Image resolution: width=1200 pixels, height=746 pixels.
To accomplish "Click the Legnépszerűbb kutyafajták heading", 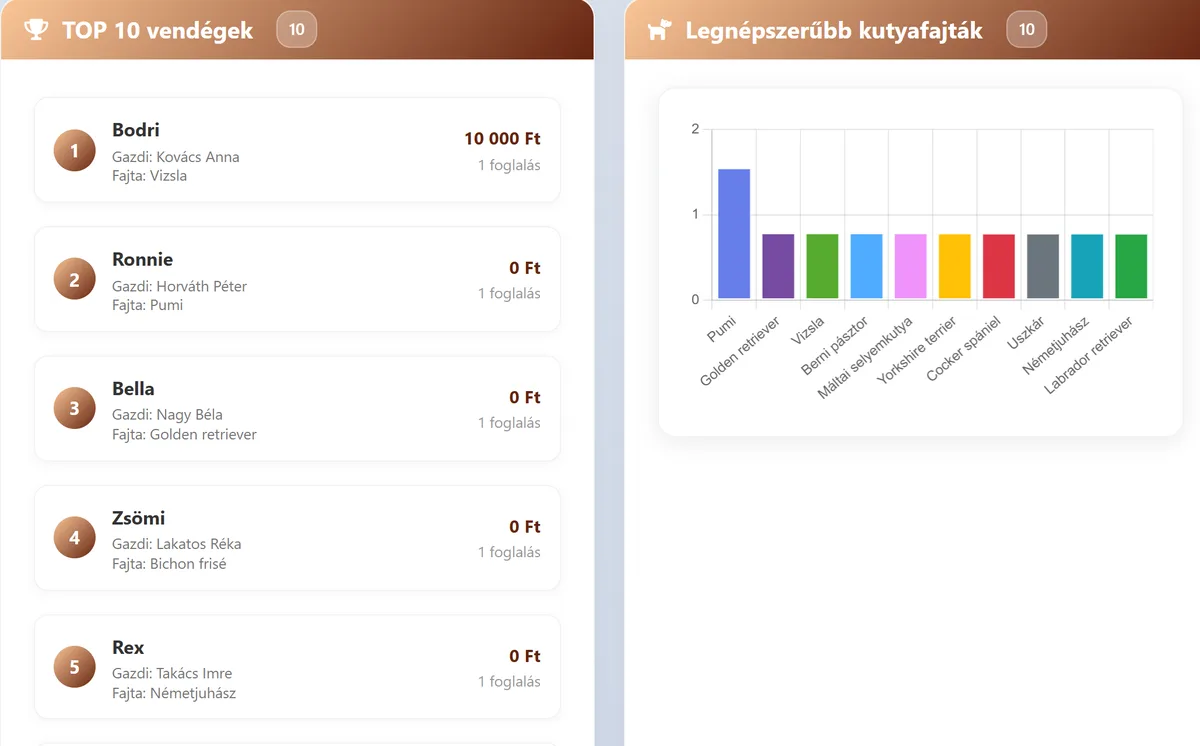I will click(834, 31).
